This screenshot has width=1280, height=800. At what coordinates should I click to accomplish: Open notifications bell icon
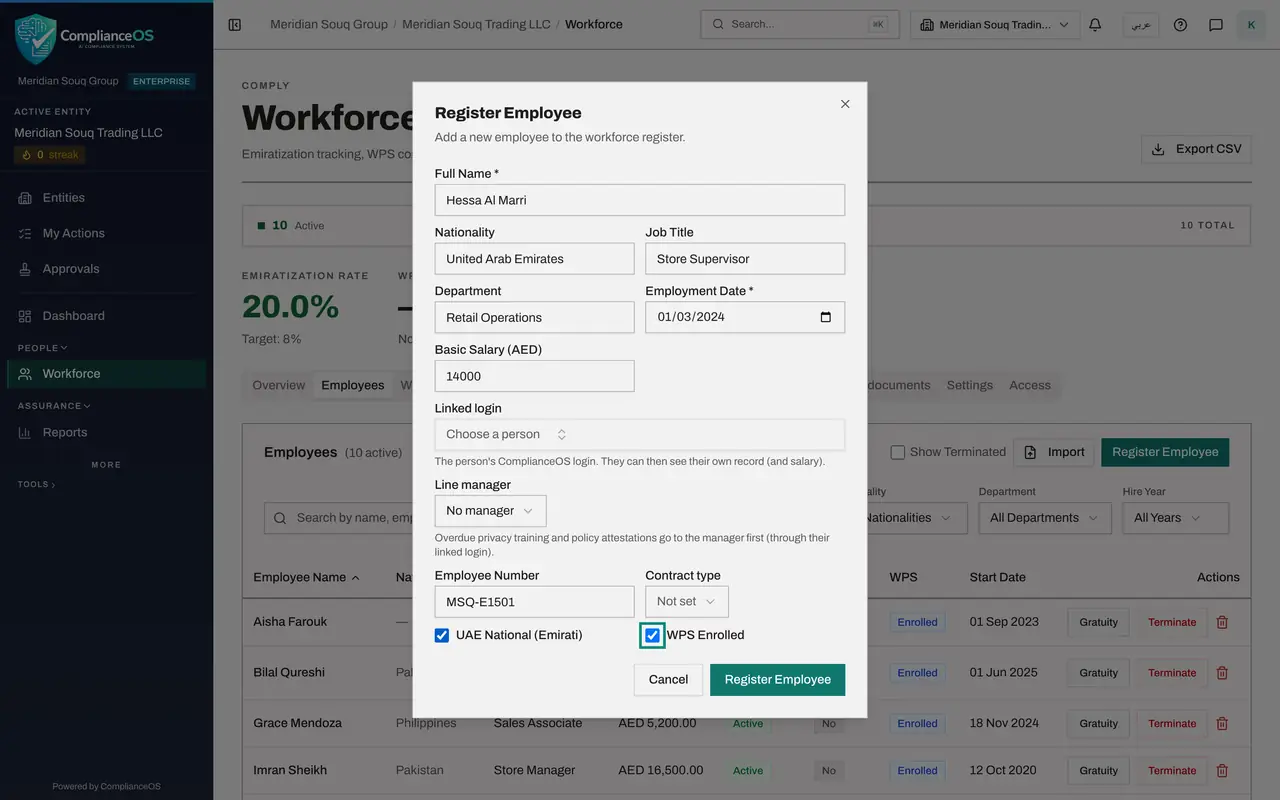pyautogui.click(x=1095, y=25)
